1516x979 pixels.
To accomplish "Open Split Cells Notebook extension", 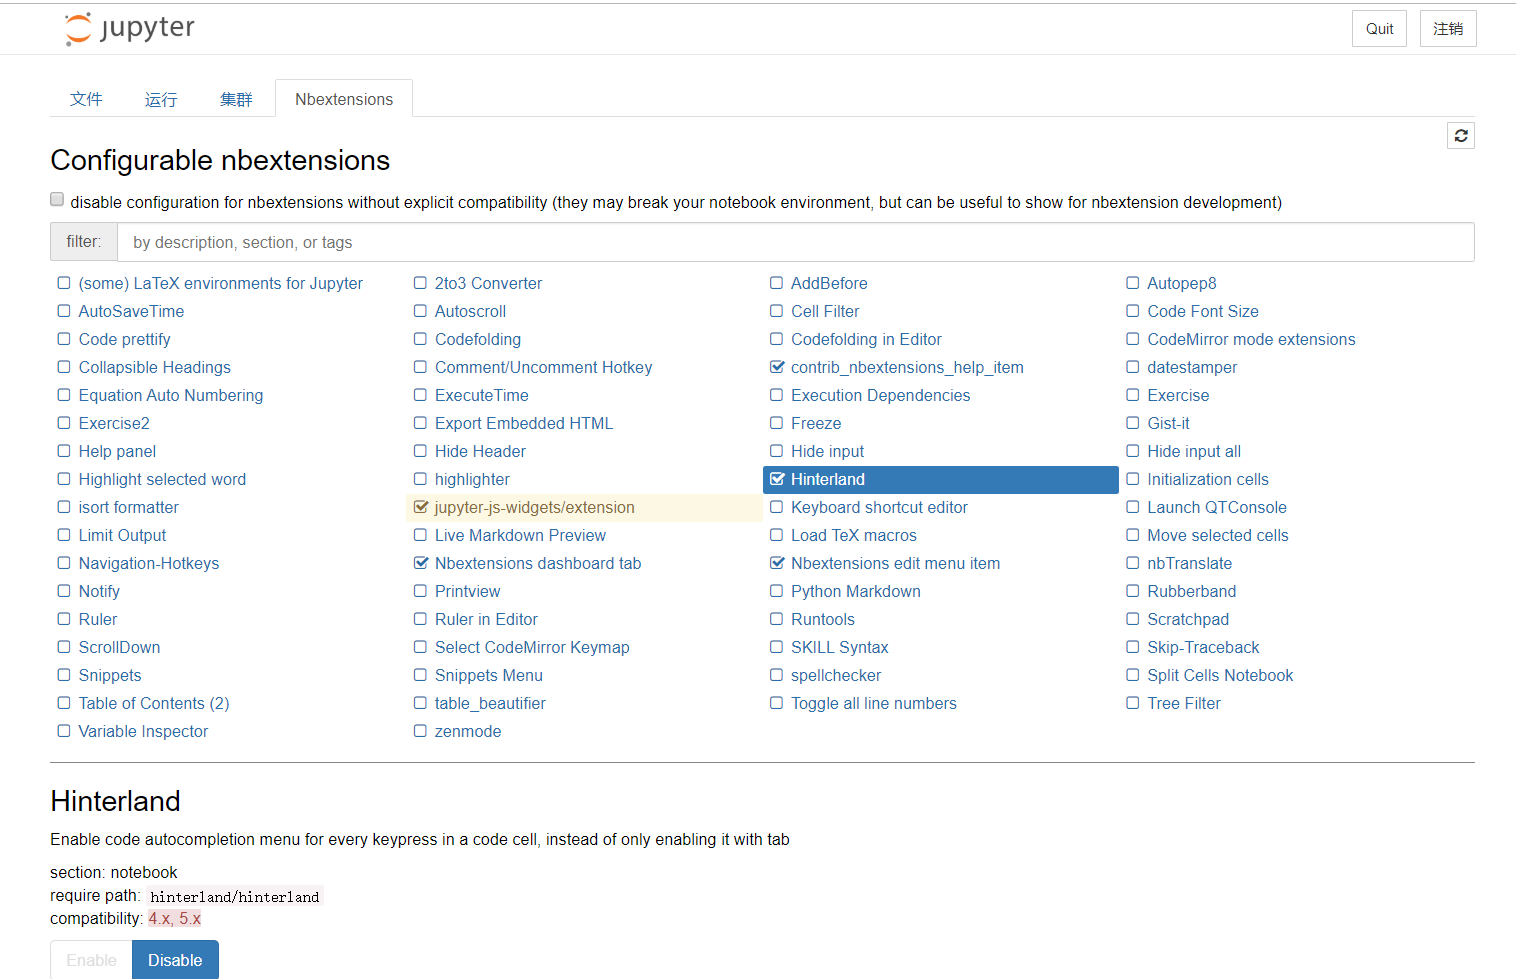I will click(x=1220, y=676).
